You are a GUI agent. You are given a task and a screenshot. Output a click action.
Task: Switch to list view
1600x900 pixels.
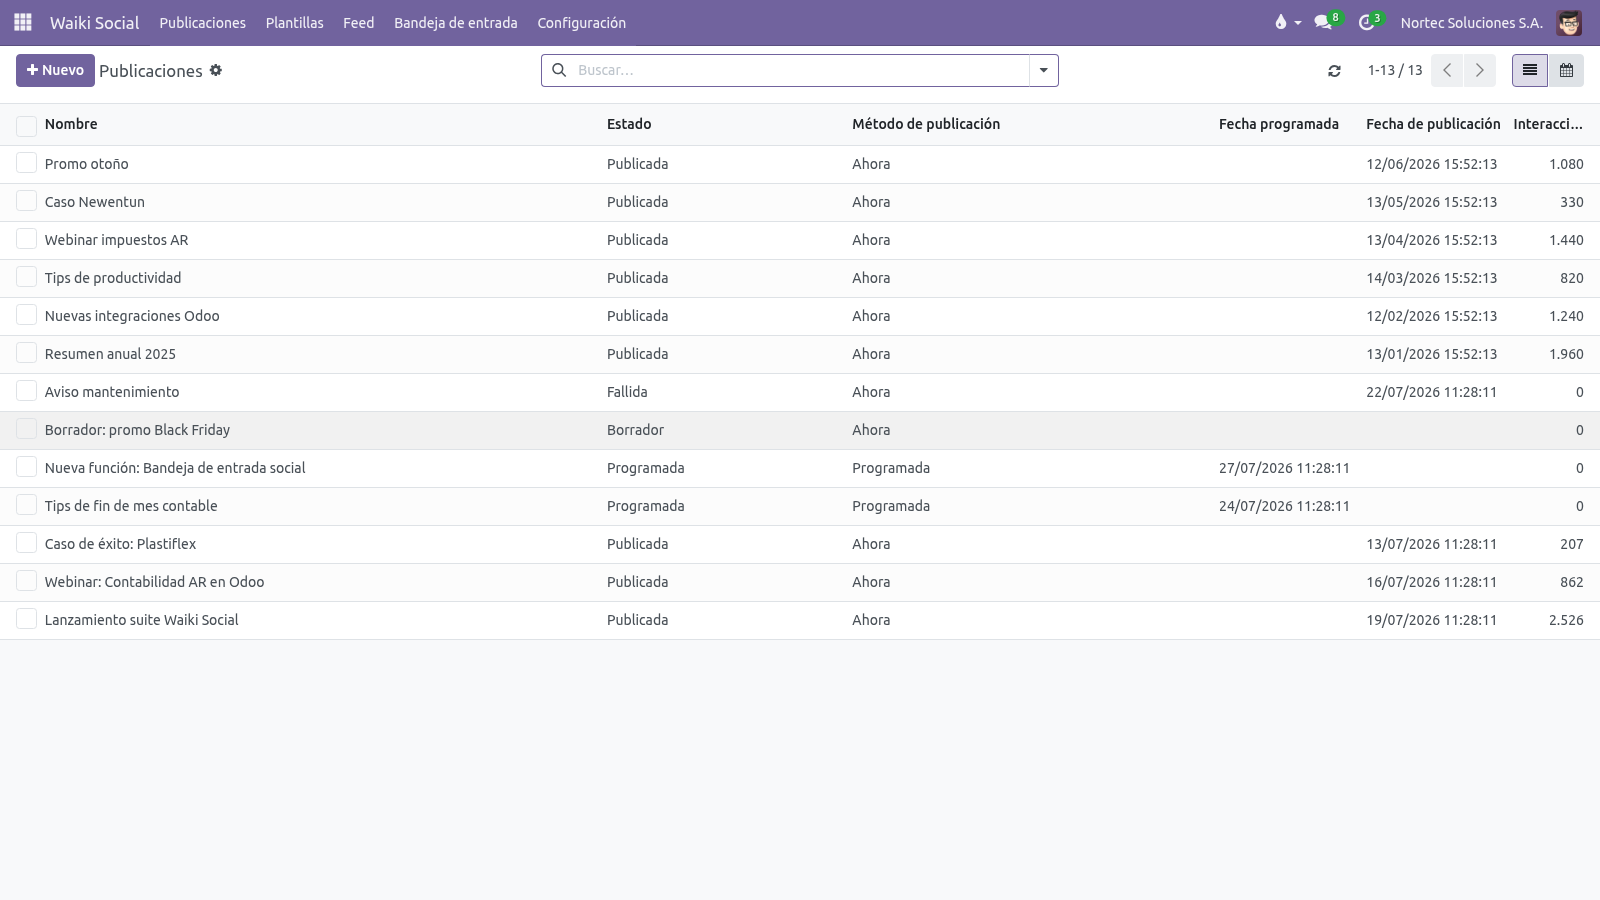click(x=1530, y=70)
